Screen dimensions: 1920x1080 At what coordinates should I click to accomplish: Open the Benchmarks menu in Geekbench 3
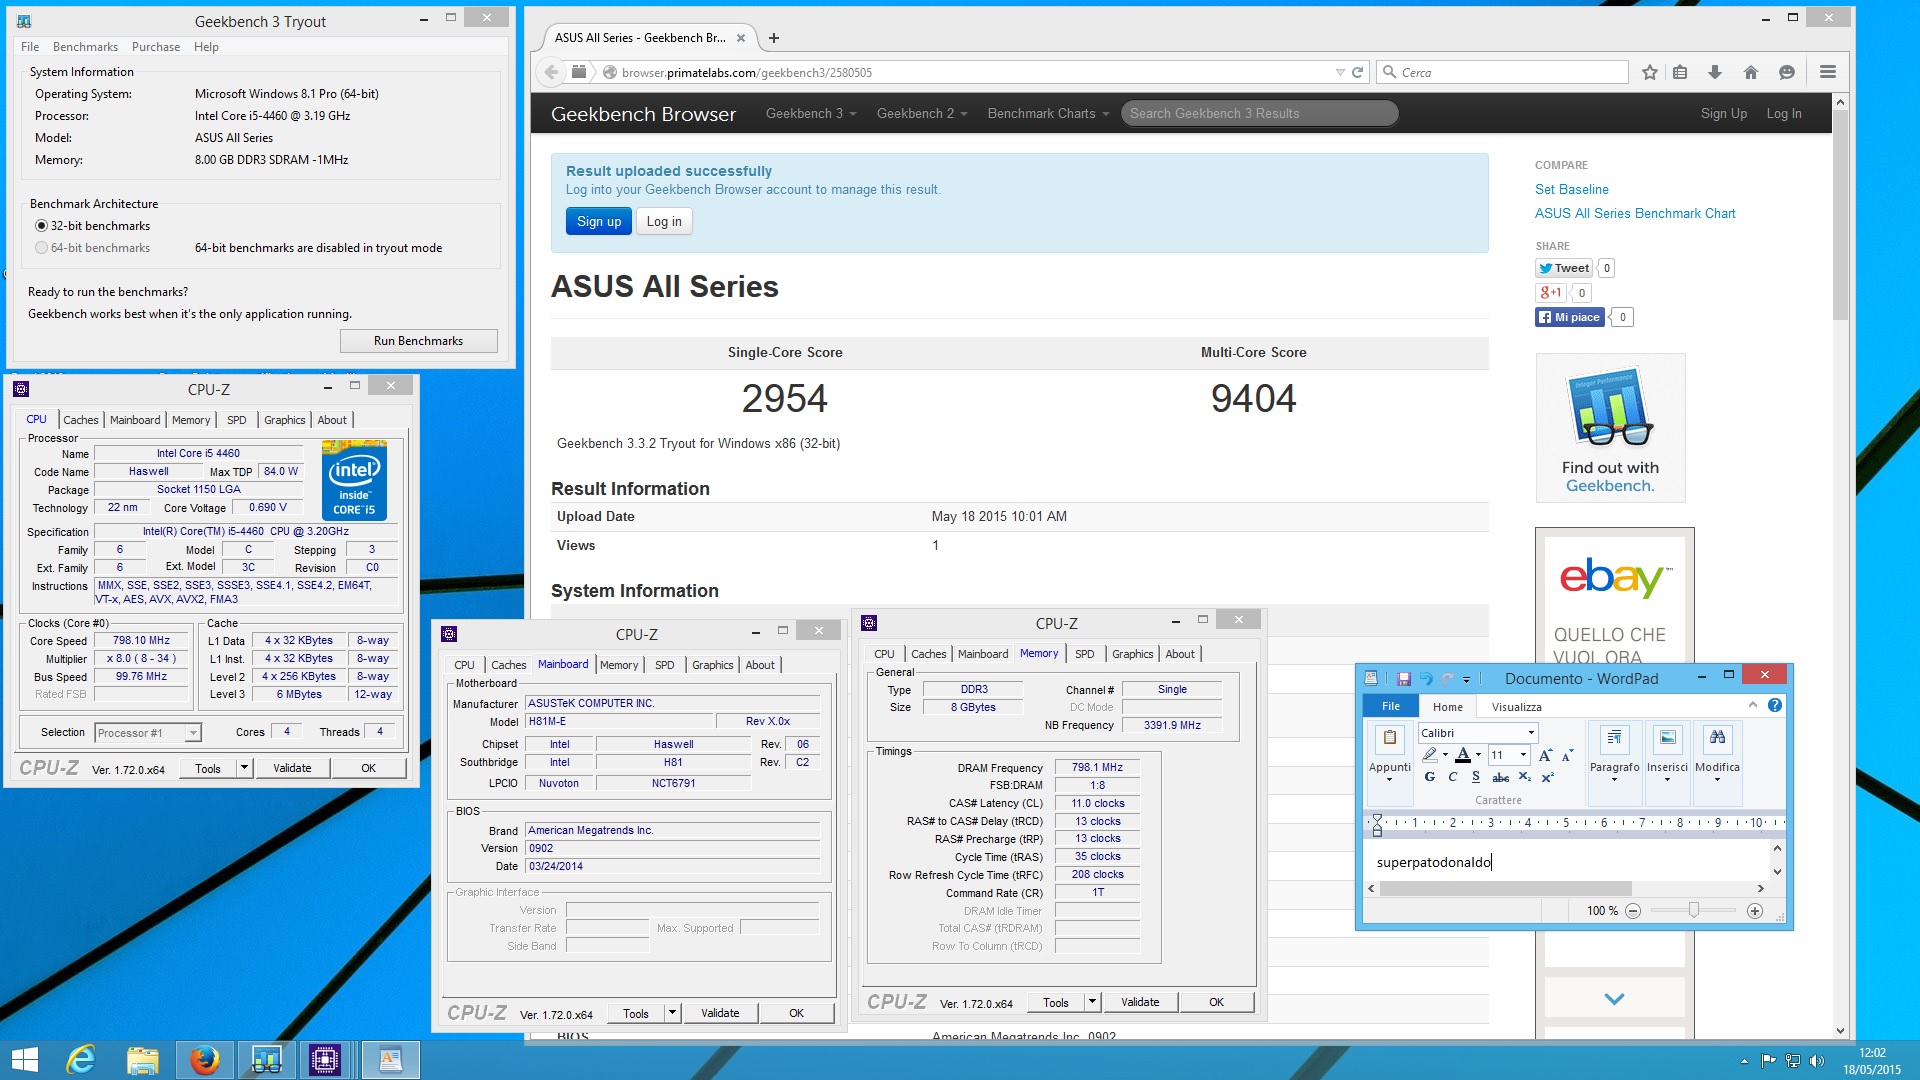pos(85,47)
